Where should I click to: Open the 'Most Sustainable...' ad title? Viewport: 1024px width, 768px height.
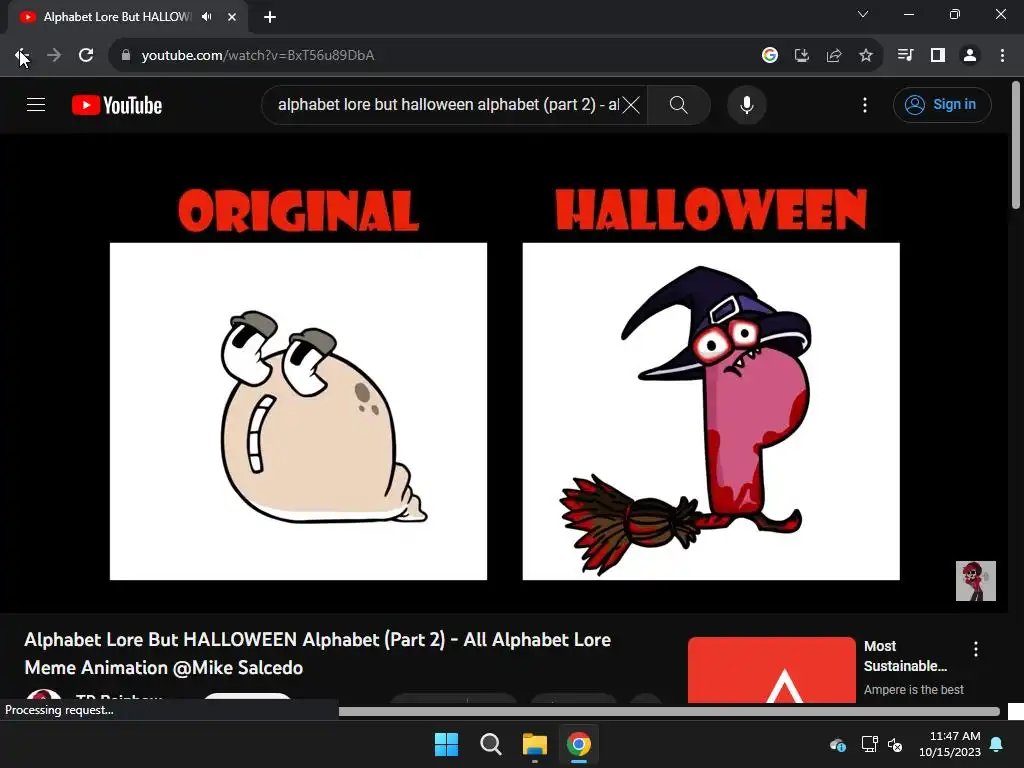(x=905, y=656)
